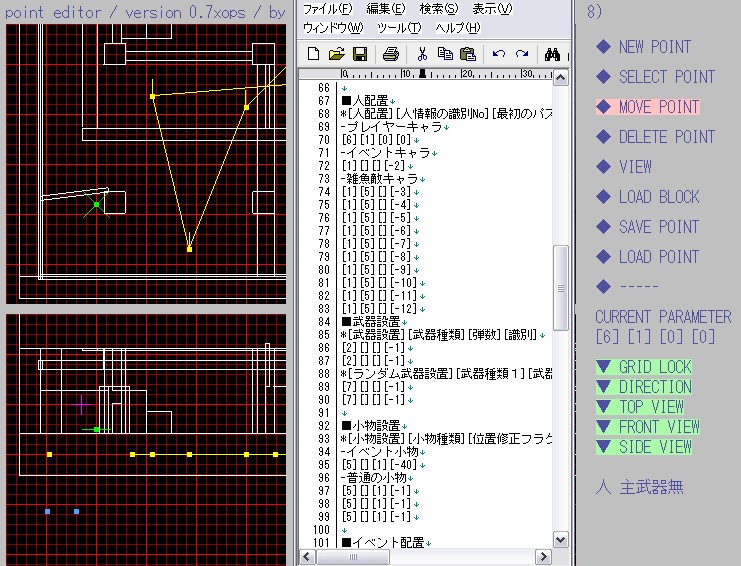This screenshot has height=566, width=741.
Task: Click the Print toolbar icon
Action: [391, 54]
